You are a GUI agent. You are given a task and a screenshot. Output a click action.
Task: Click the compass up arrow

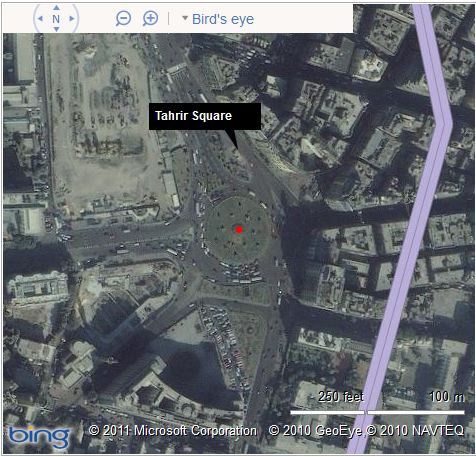tap(56, 7)
